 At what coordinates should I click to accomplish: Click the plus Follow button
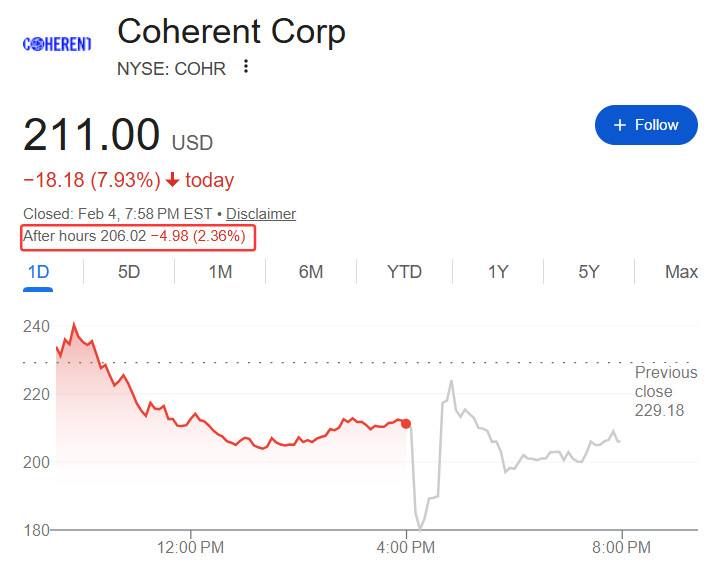click(645, 125)
